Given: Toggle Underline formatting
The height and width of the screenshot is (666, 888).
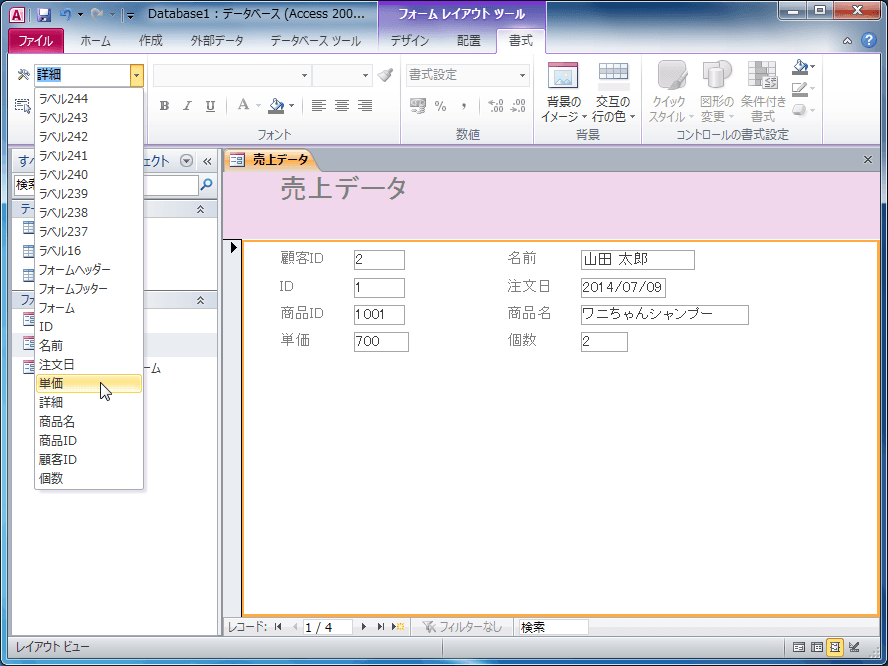Looking at the screenshot, I should pyautogui.click(x=210, y=105).
